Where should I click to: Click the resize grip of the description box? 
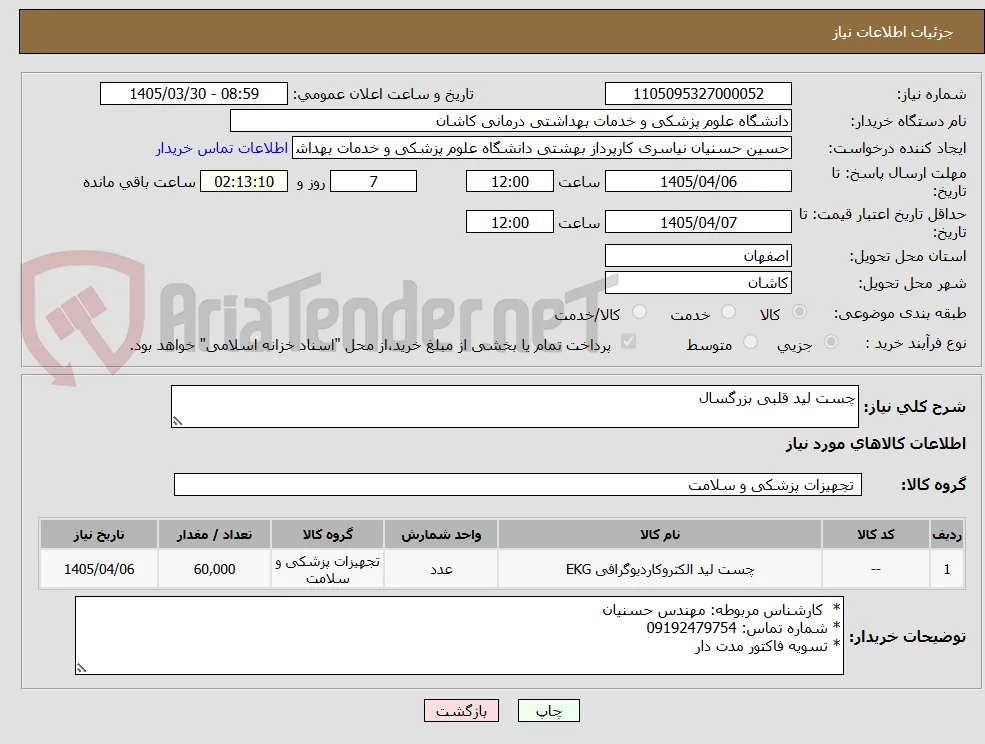177,422
